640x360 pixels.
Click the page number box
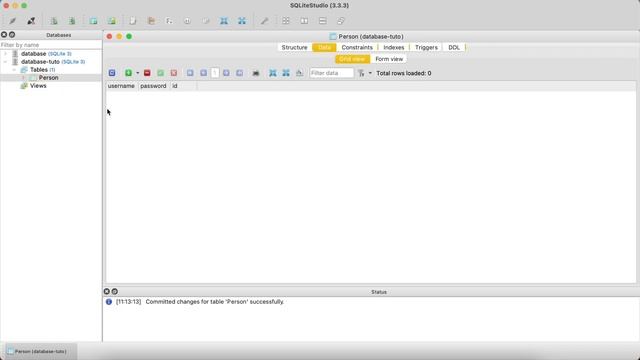click(x=215, y=73)
